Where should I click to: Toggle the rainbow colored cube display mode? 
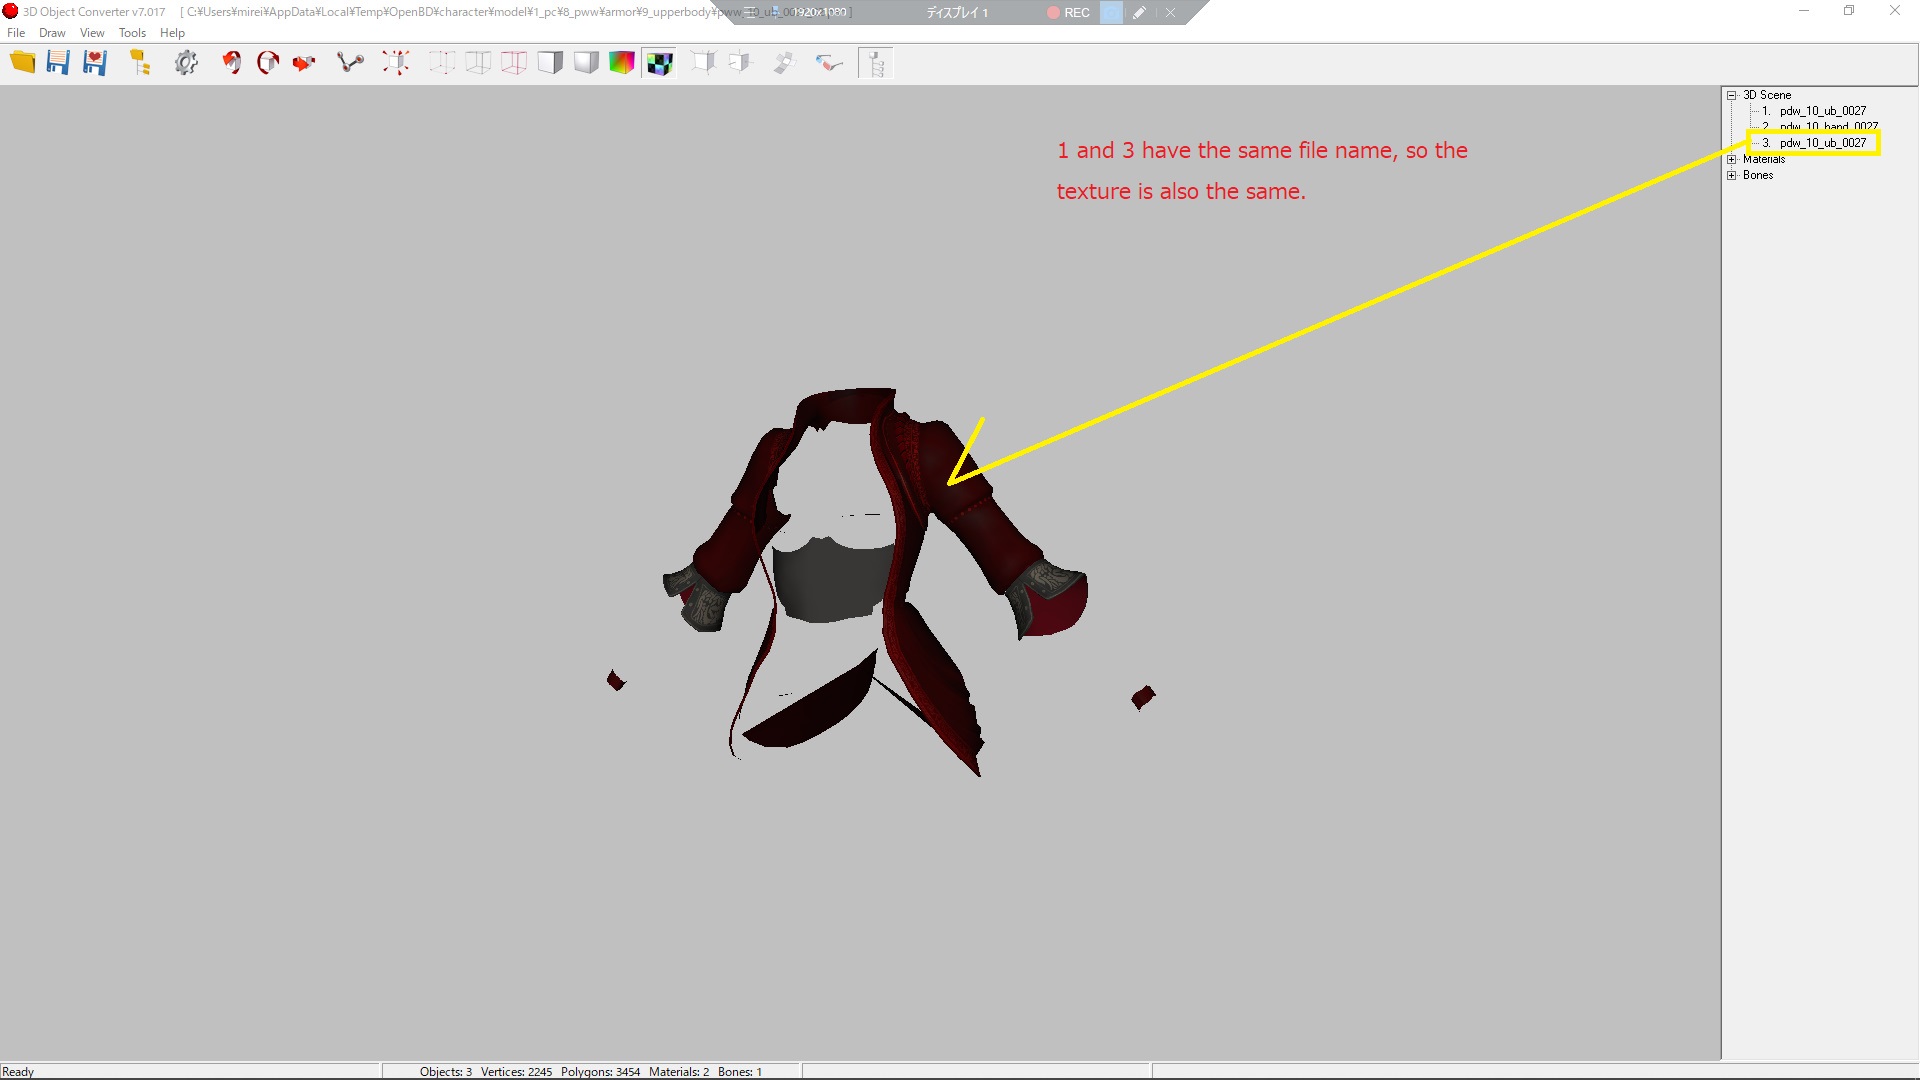click(x=622, y=63)
